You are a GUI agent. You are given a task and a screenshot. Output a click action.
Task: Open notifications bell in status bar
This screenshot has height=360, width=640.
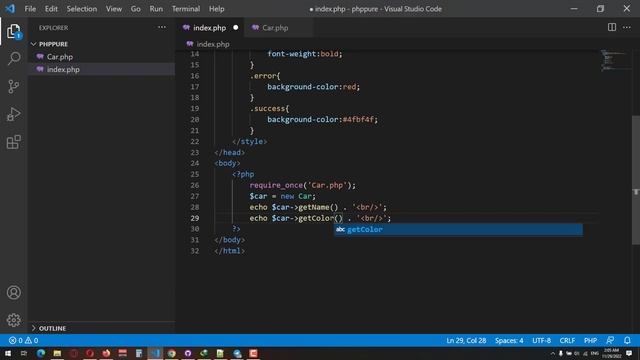coord(627,340)
